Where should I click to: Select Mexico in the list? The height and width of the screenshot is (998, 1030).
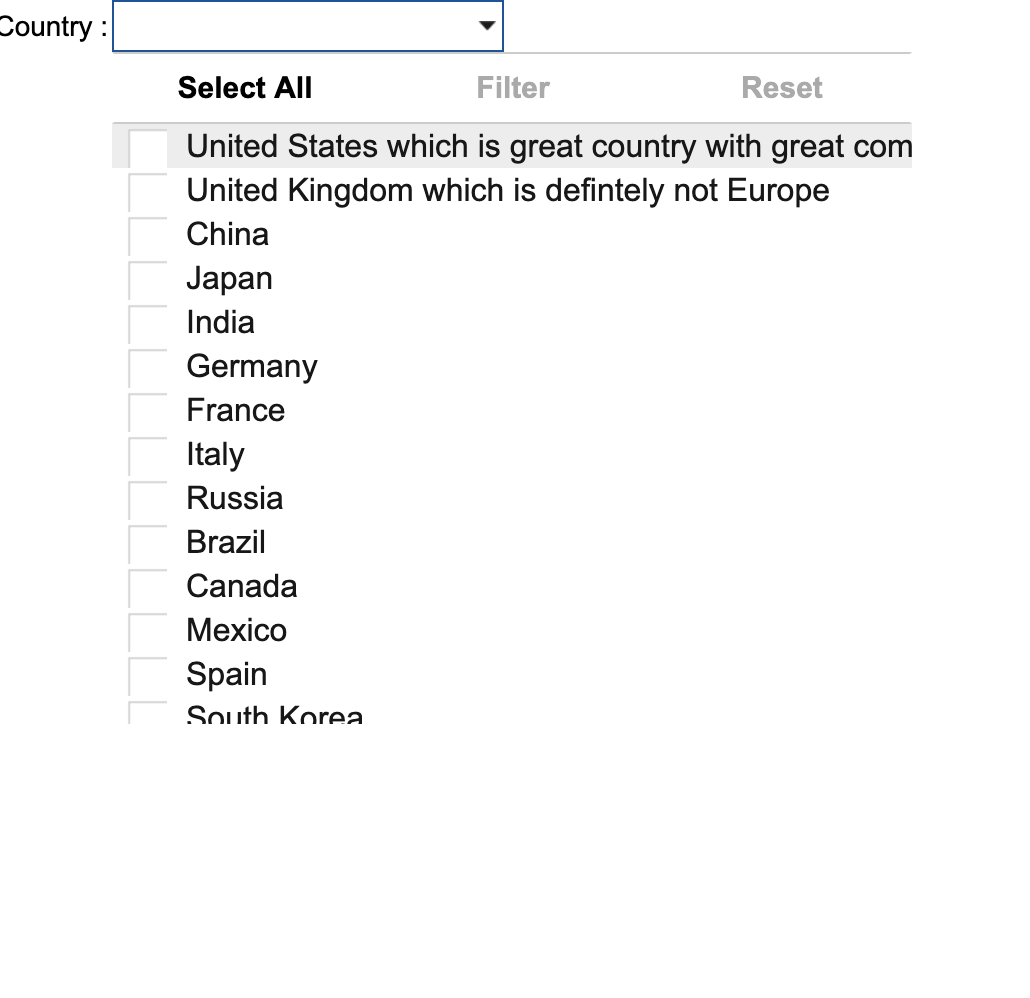tap(237, 630)
